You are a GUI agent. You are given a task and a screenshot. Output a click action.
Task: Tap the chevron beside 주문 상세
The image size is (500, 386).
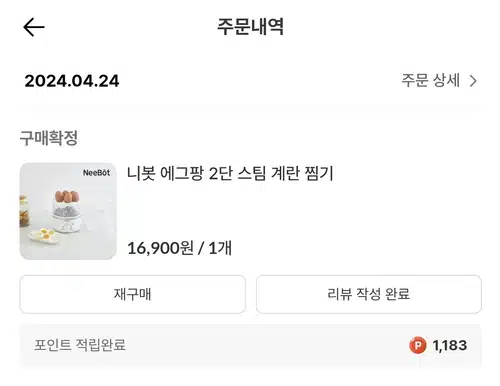click(473, 81)
